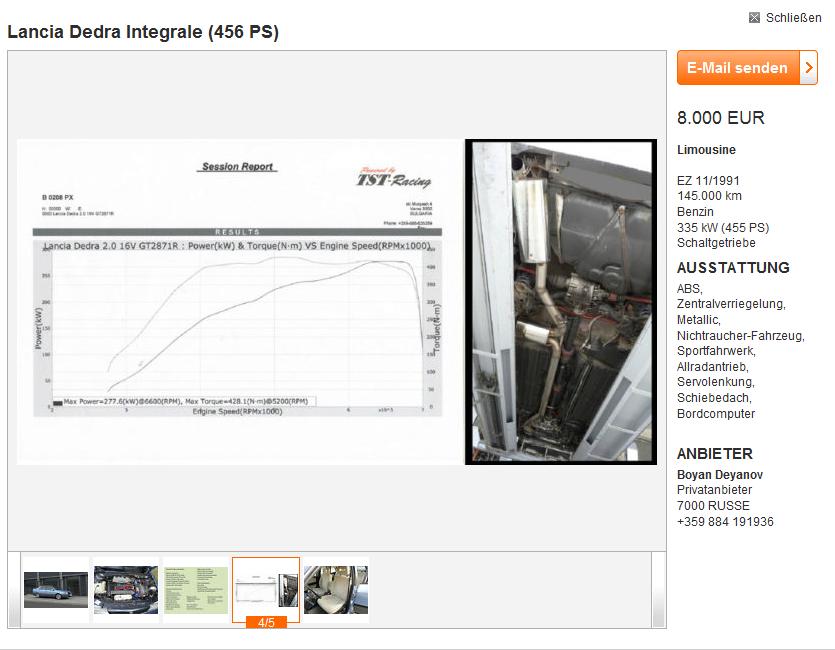Click the 145.000 km mileage text

point(709,196)
